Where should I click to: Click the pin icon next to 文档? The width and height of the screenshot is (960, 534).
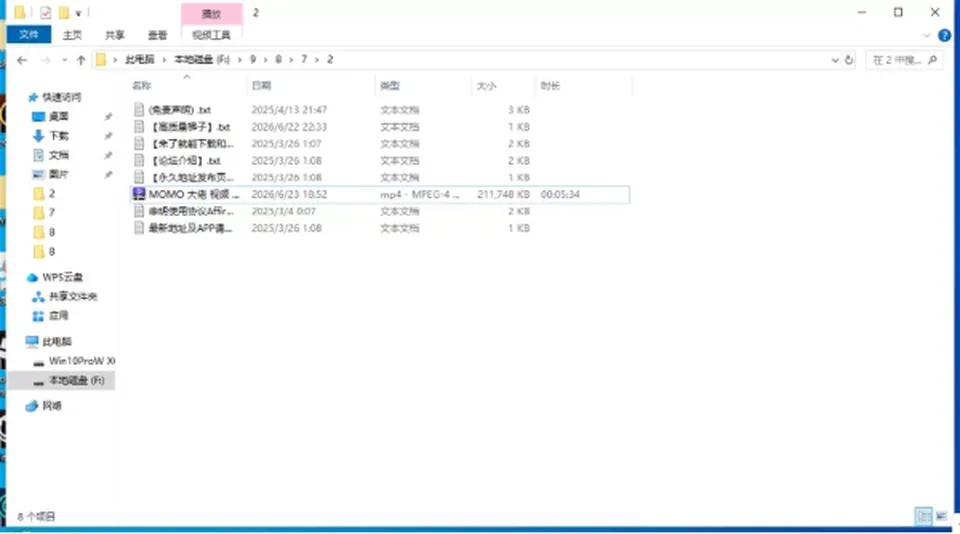pos(108,155)
